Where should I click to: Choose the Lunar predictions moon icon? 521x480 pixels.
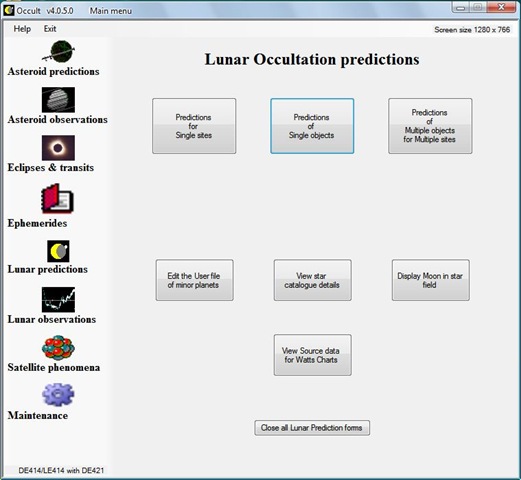point(58,251)
